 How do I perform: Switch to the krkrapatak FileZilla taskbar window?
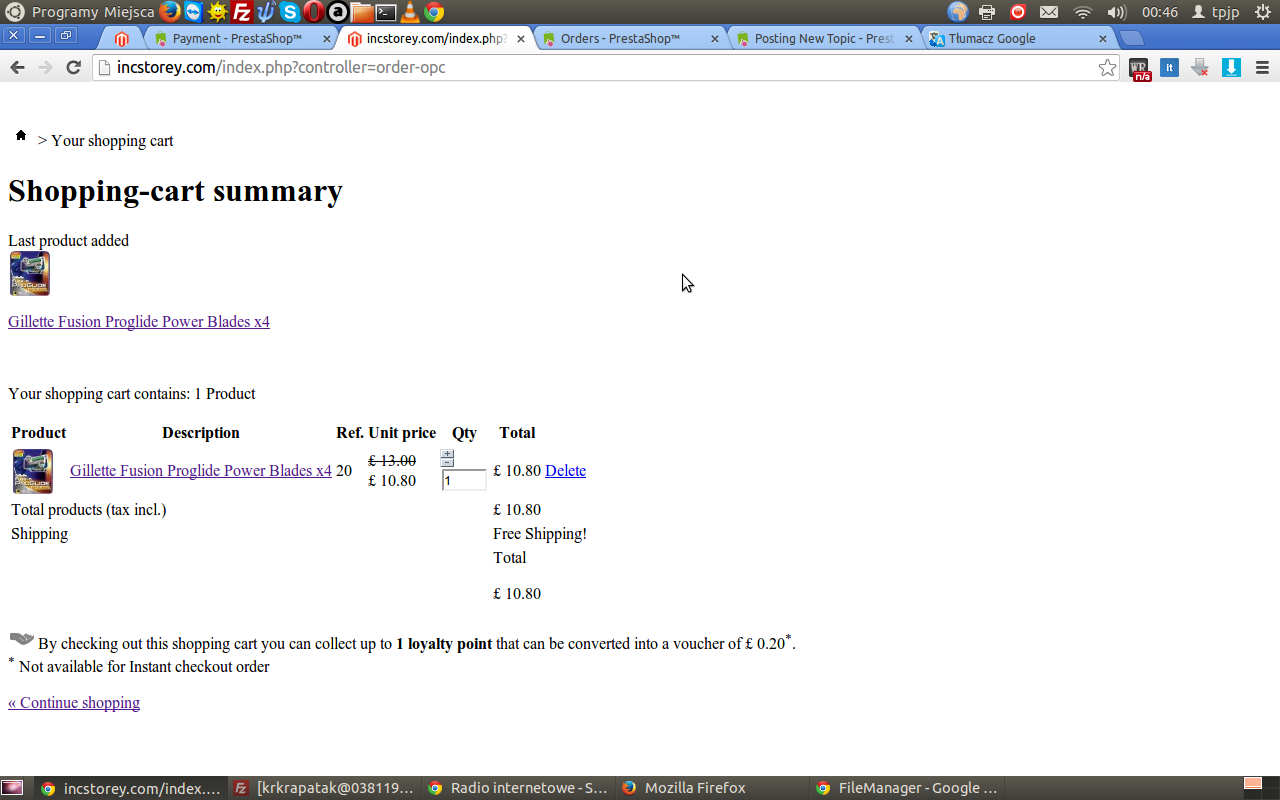pos(323,788)
